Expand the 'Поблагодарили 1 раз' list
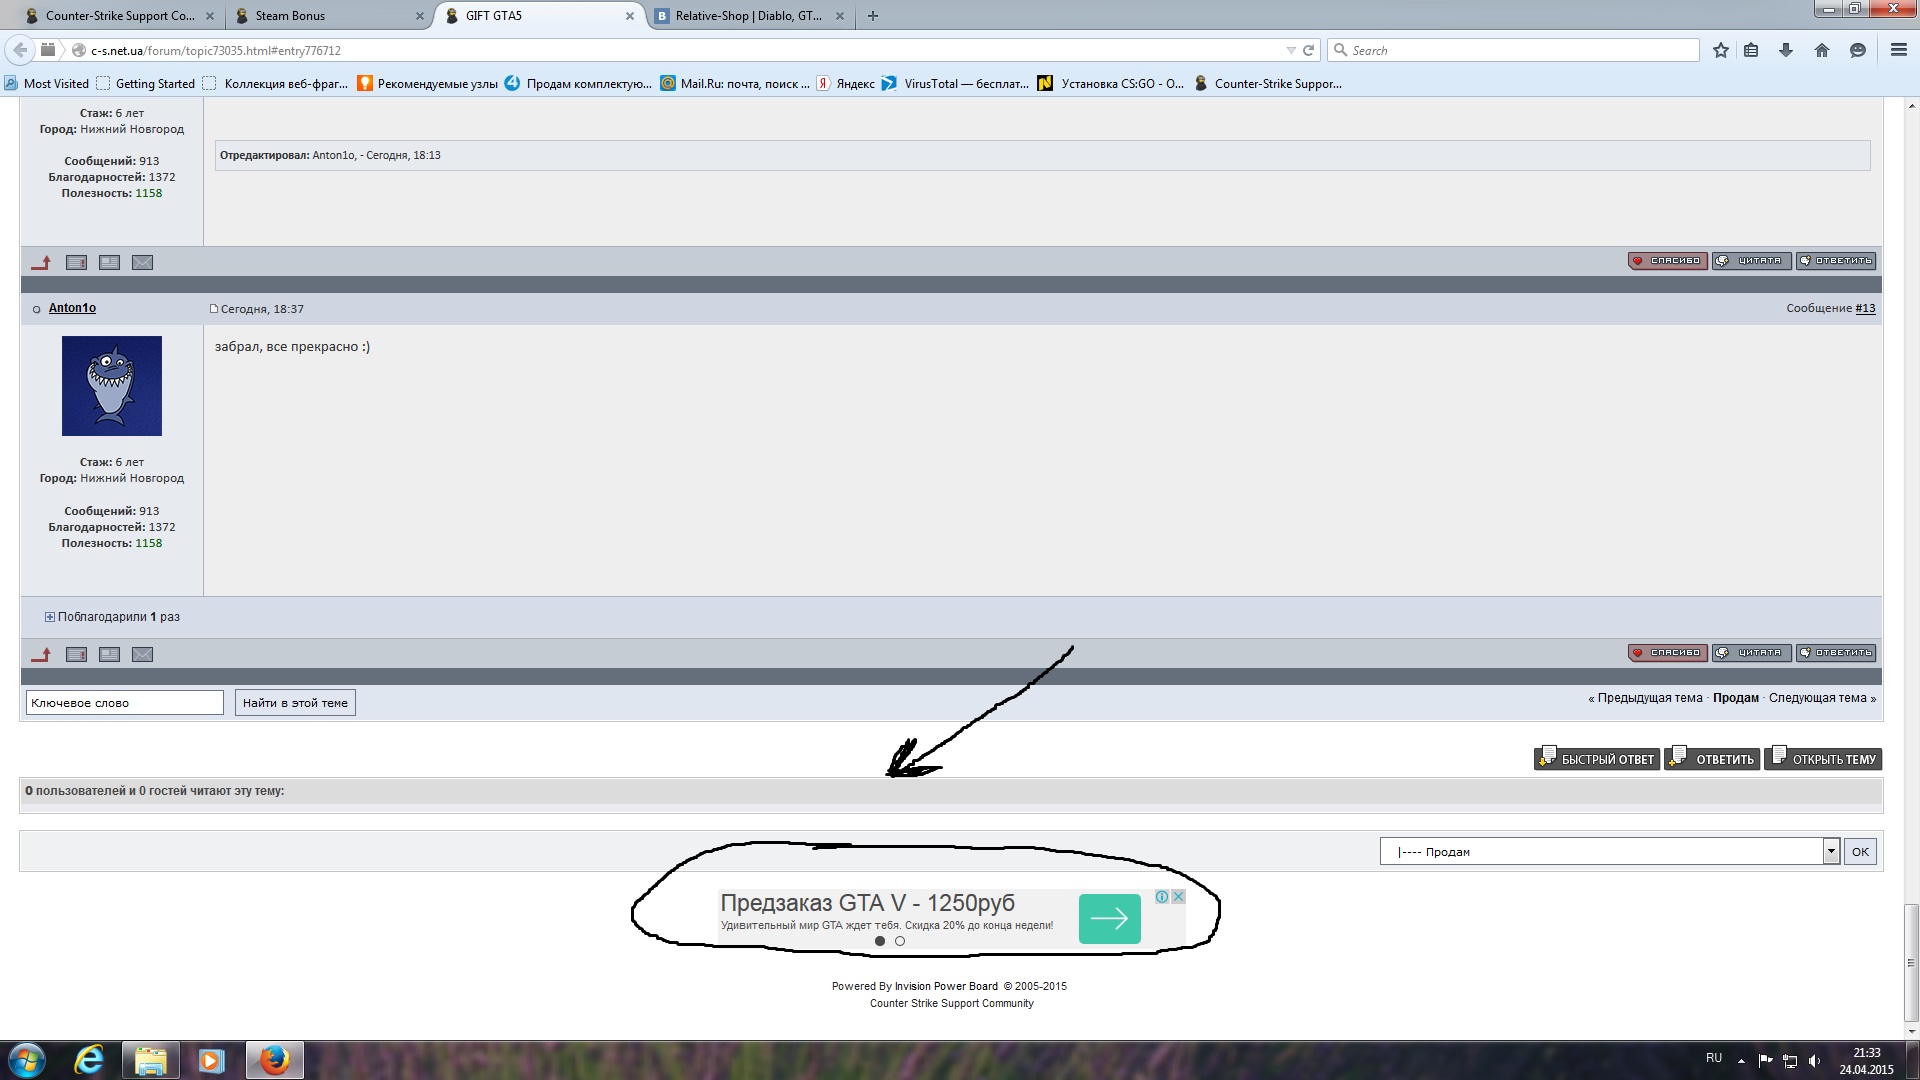The image size is (1920, 1080). [50, 617]
